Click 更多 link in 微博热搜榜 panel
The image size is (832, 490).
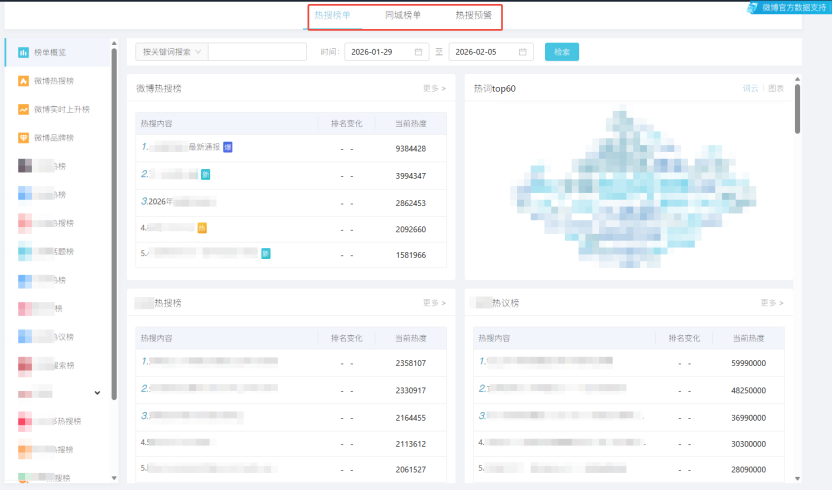pyautogui.click(x=434, y=89)
